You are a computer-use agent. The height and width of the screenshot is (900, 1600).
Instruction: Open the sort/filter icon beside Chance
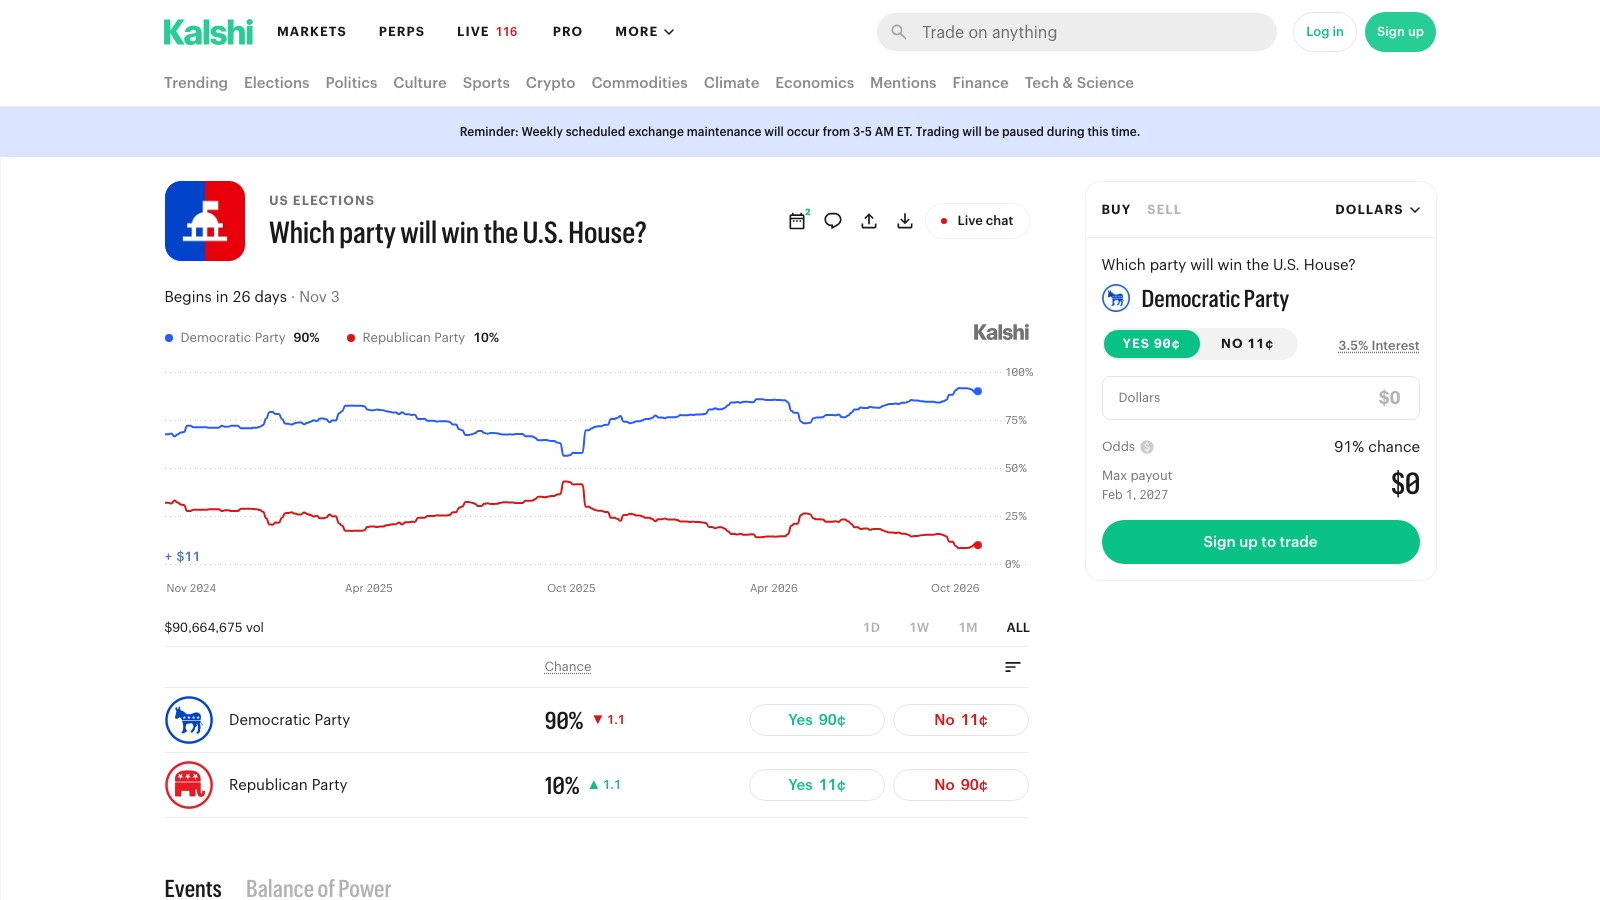pos(1013,667)
